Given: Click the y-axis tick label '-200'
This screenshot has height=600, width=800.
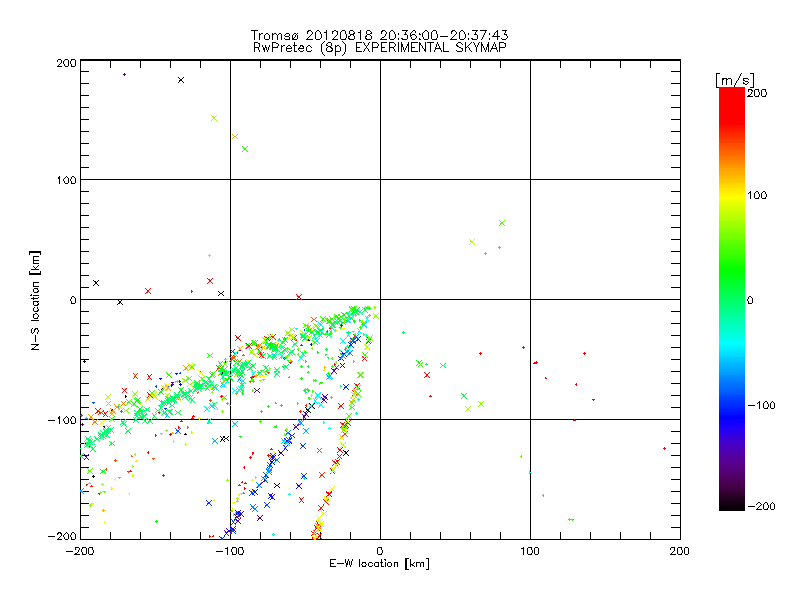Looking at the screenshot, I should (x=62, y=536).
